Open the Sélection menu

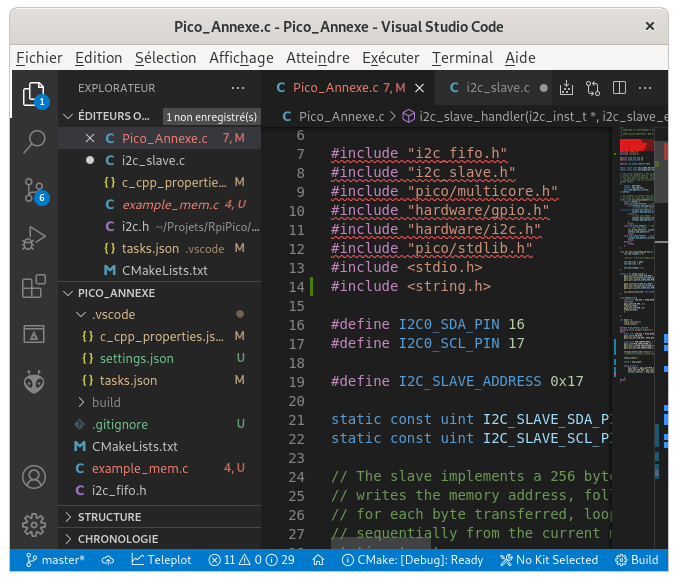166,58
